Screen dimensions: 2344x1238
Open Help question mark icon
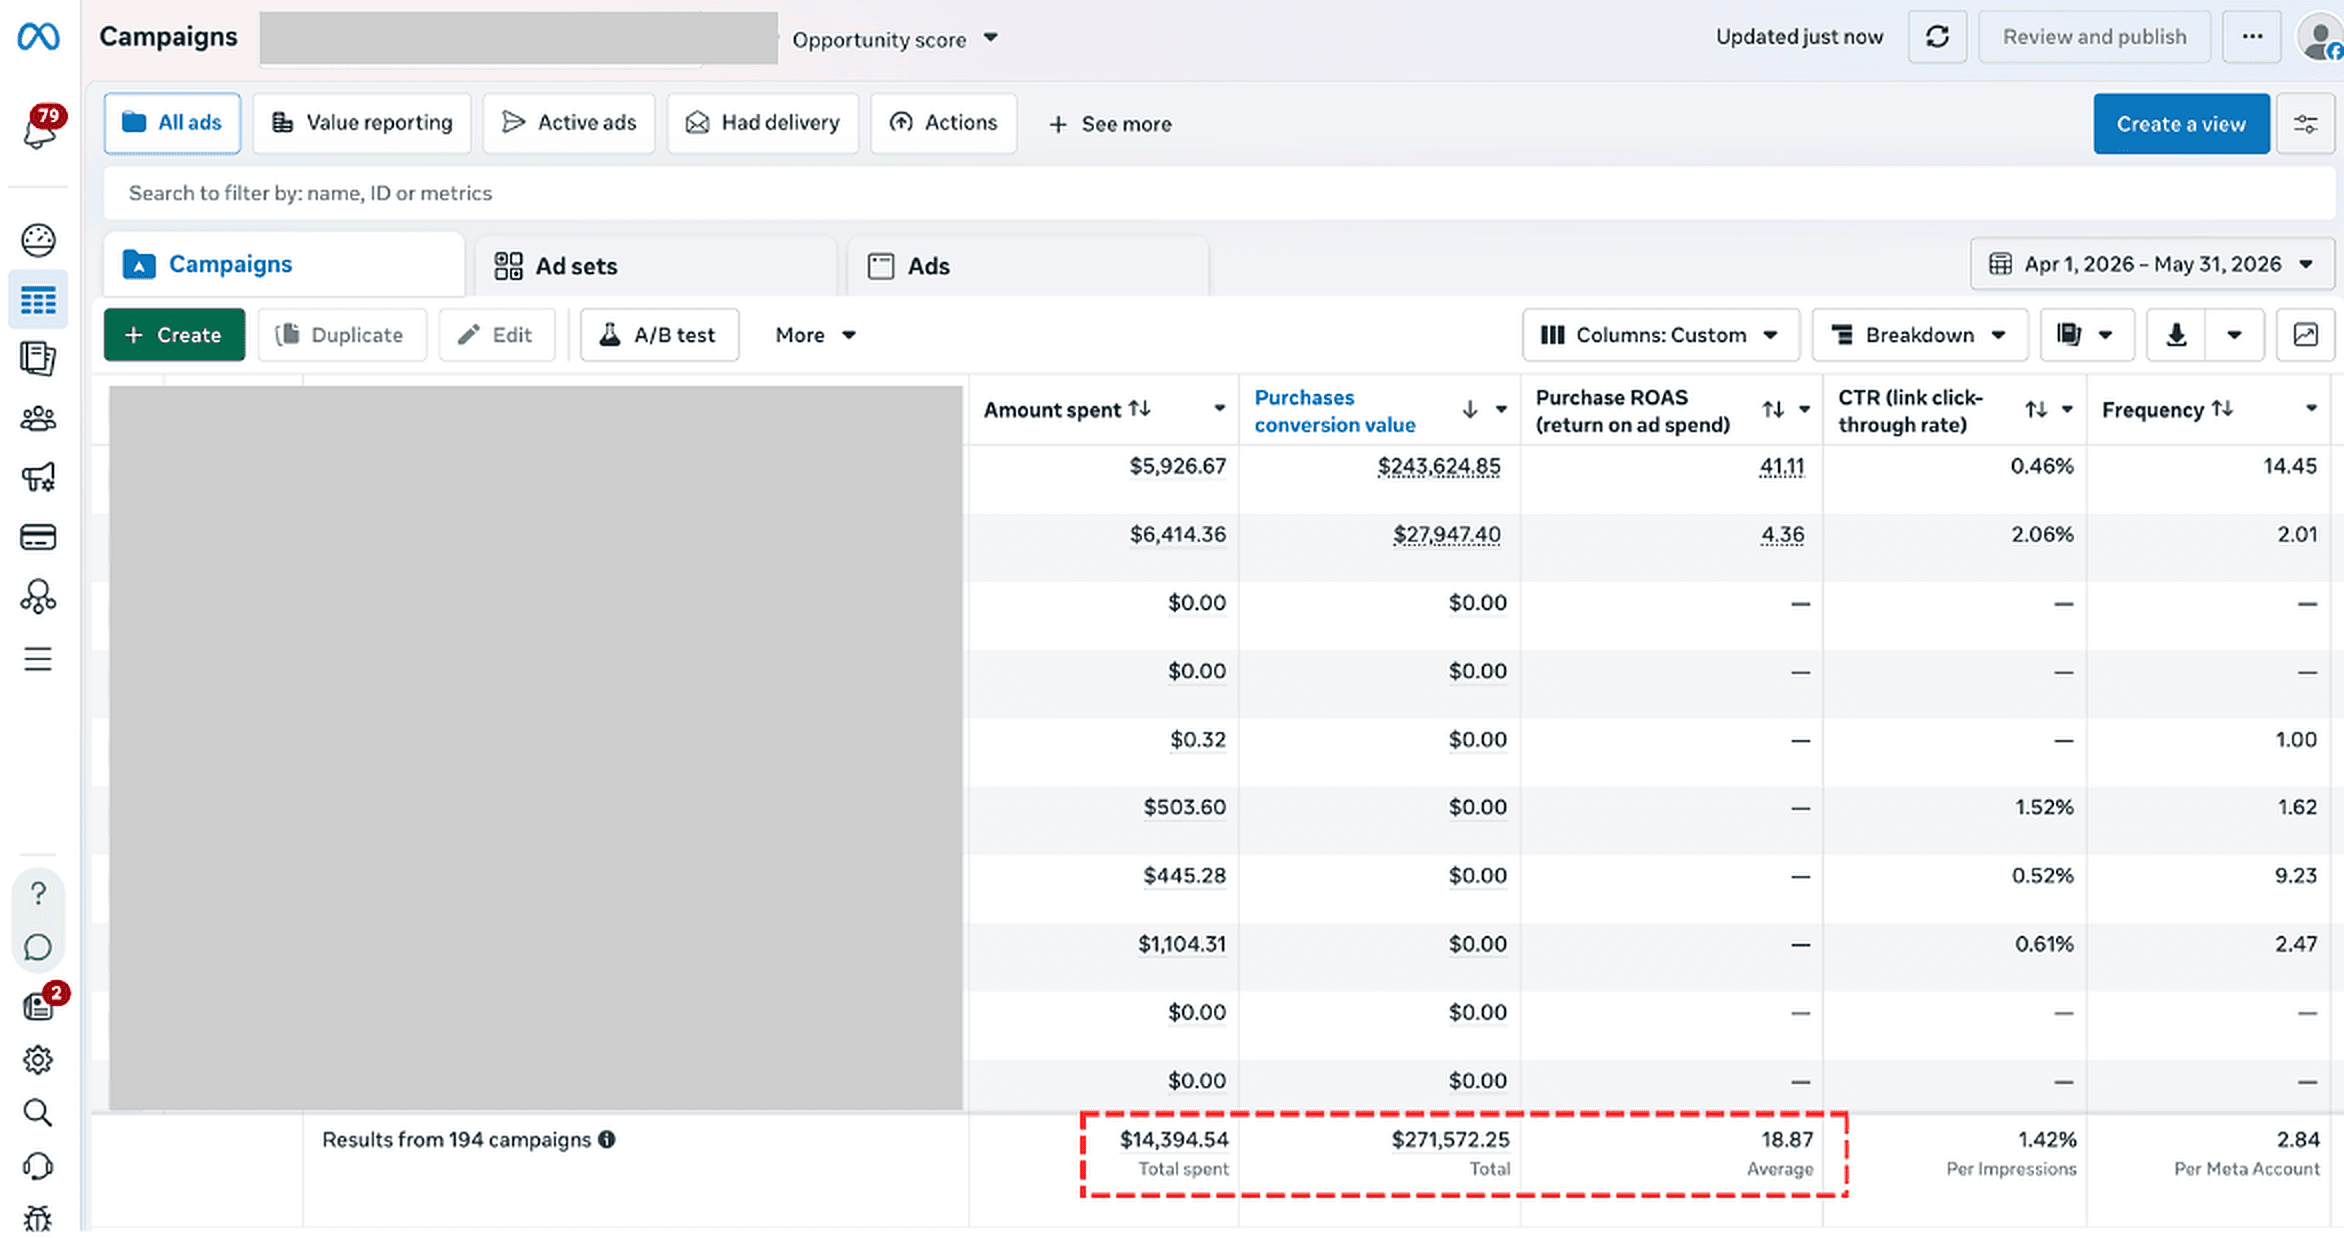[x=38, y=893]
